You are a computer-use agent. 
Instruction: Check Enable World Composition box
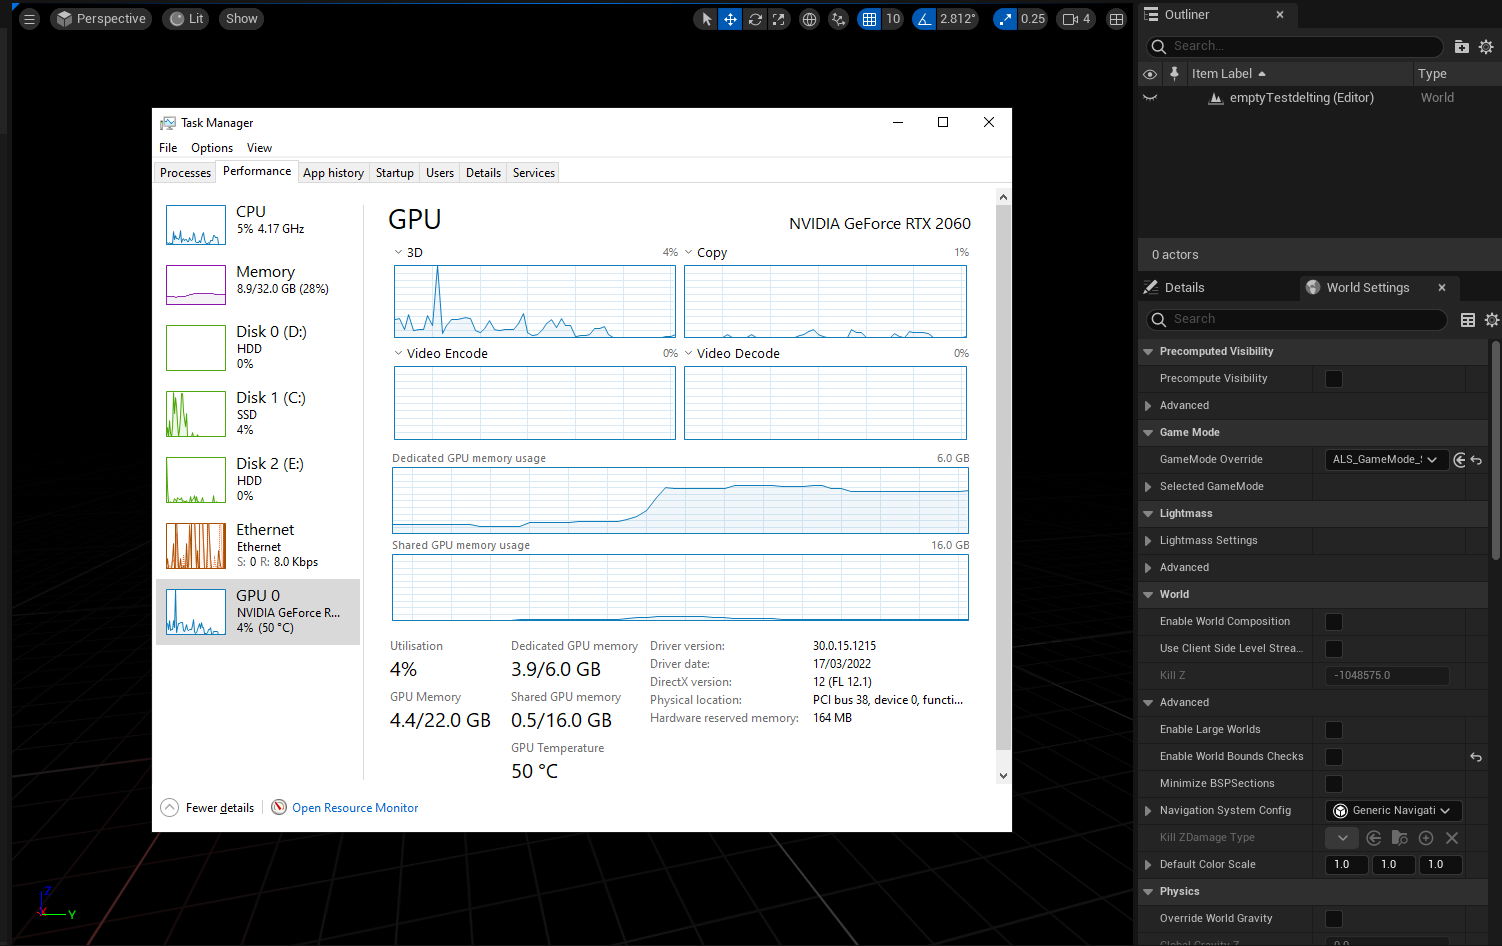1334,622
